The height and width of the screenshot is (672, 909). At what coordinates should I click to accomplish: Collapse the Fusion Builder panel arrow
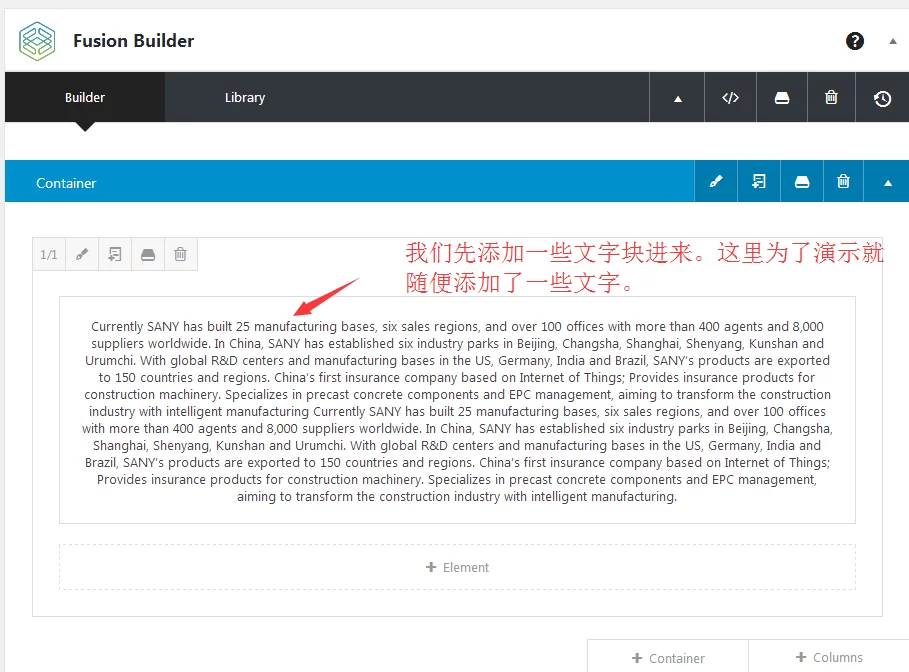click(x=893, y=41)
